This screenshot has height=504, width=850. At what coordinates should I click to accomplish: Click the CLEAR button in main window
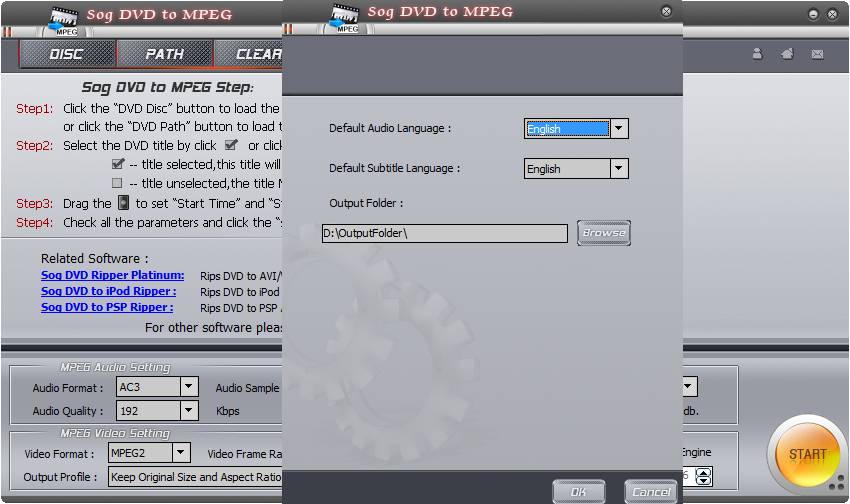[x=248, y=54]
